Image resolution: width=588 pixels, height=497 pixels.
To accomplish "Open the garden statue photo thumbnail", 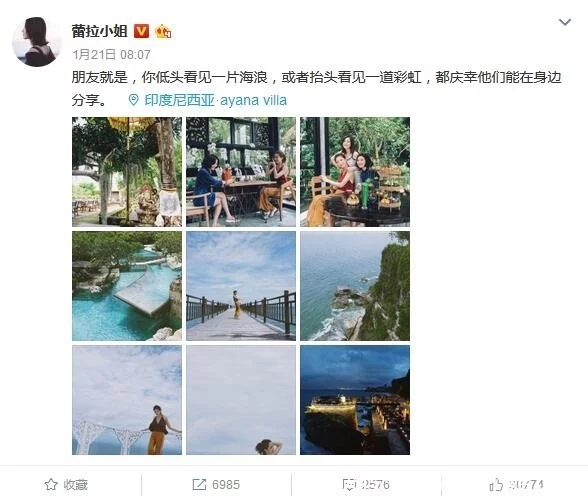I will point(127,172).
